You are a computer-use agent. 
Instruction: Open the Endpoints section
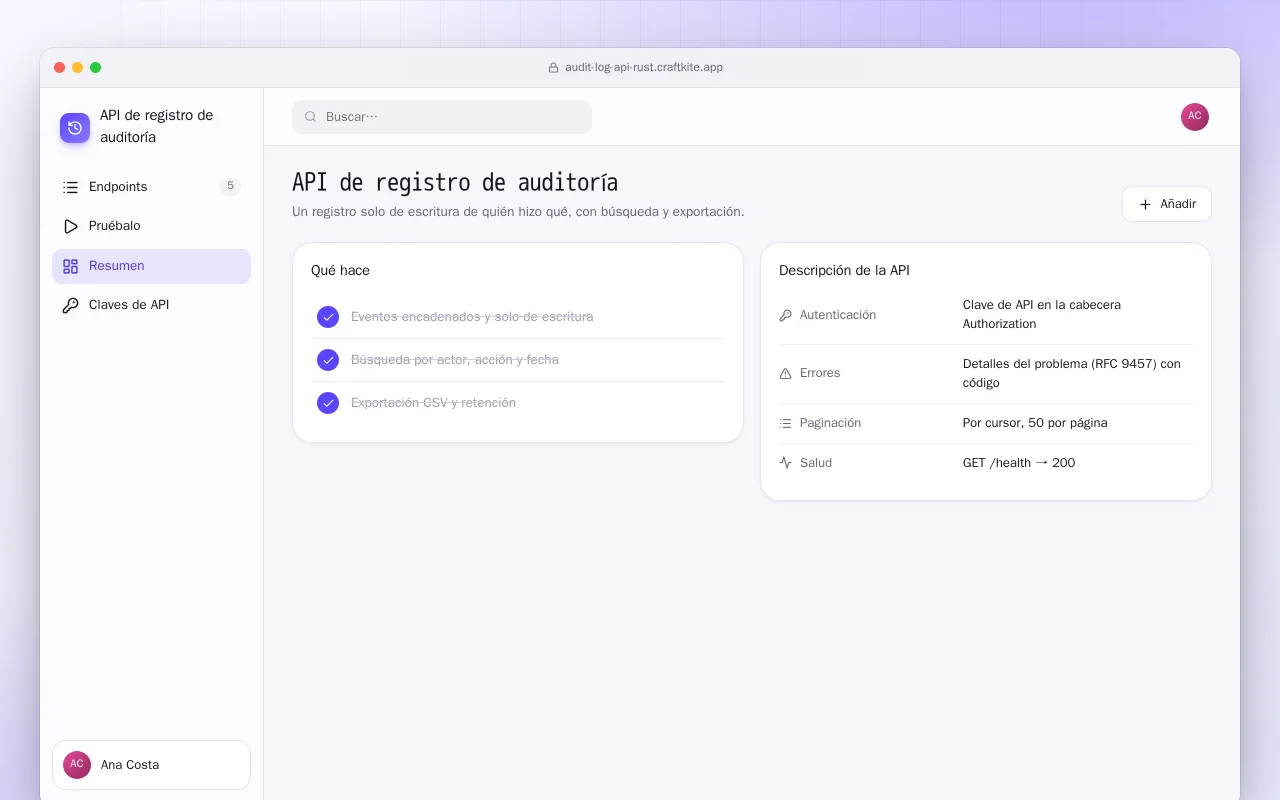point(151,187)
